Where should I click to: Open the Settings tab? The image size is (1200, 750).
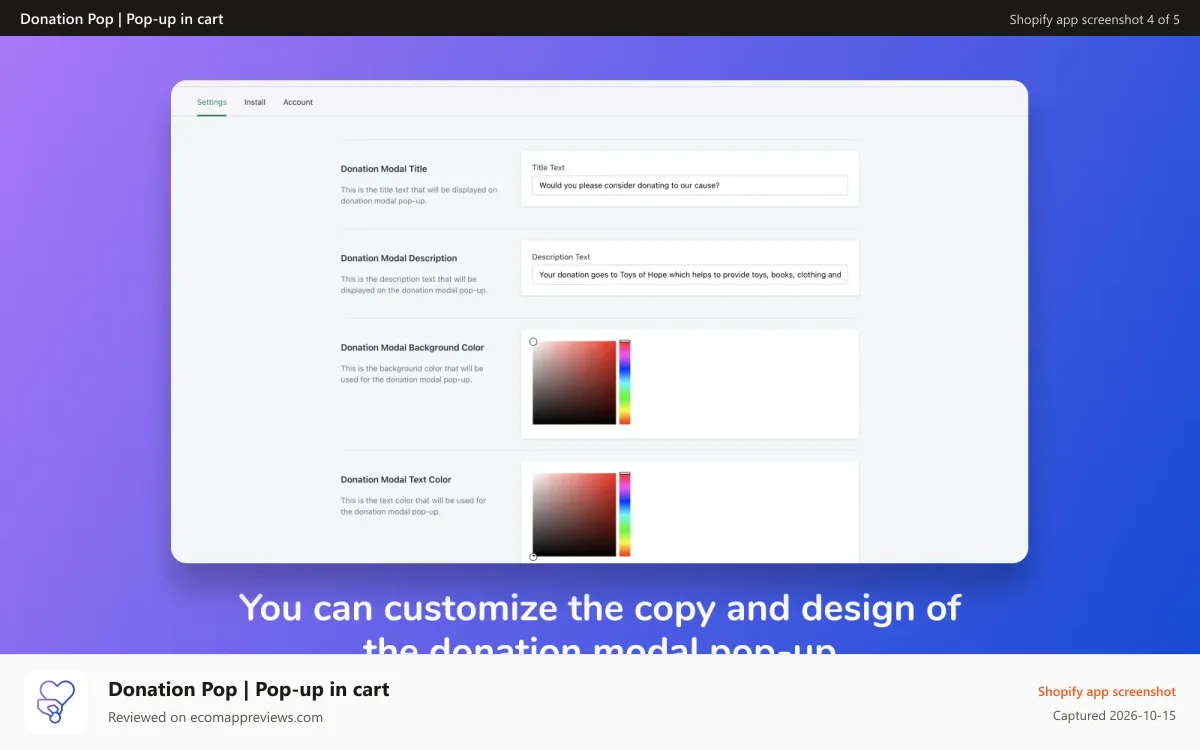(211, 102)
